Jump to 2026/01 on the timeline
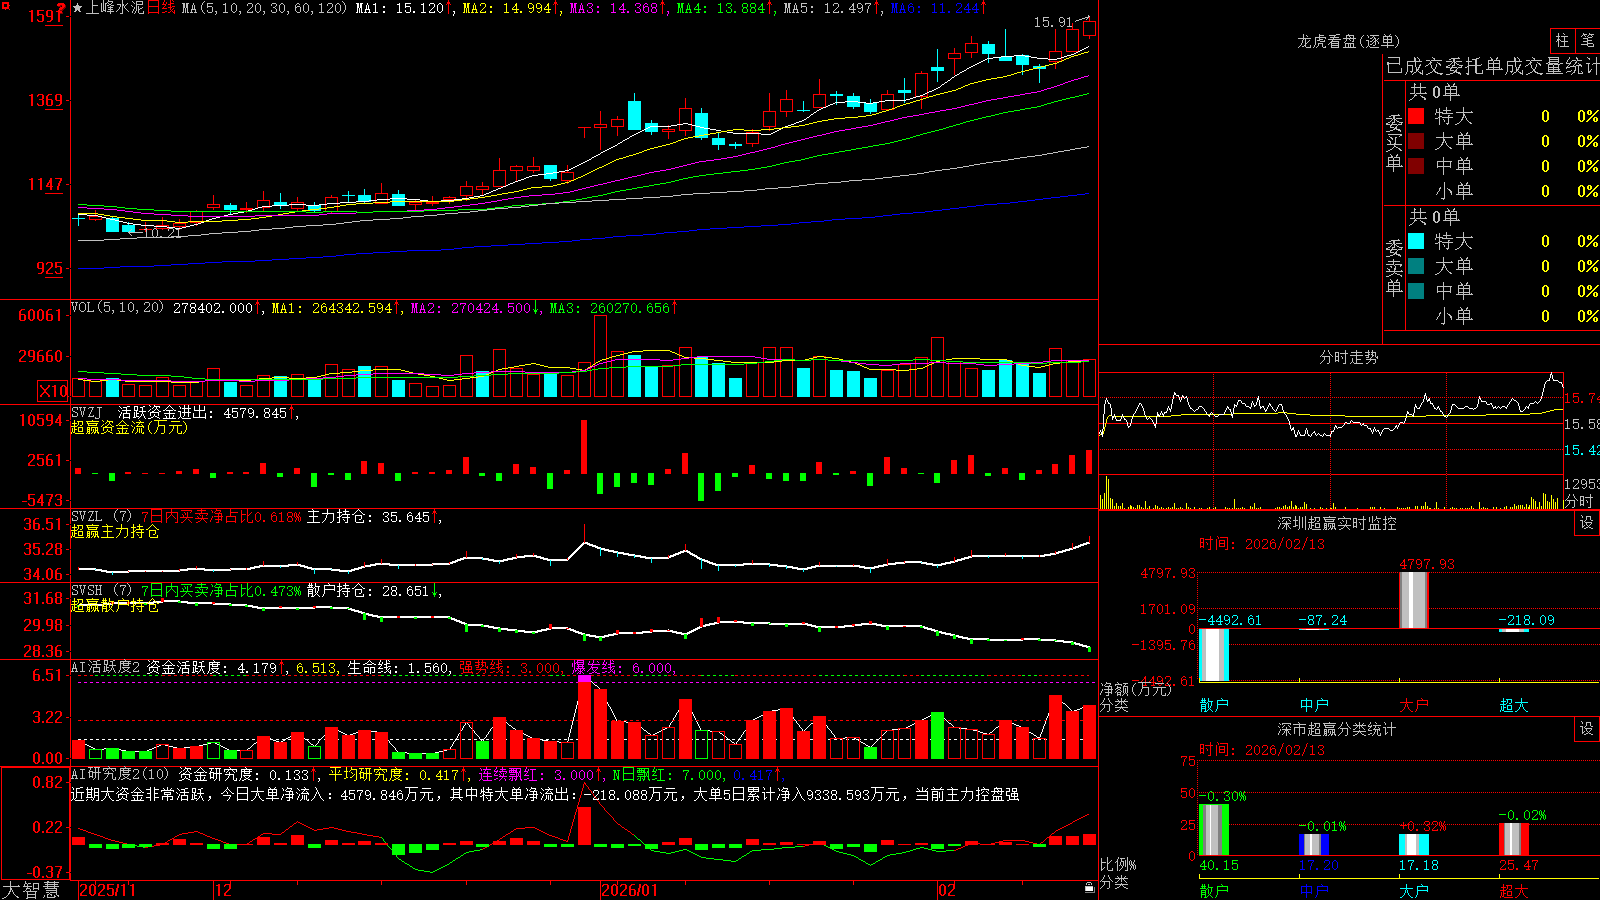 629,890
